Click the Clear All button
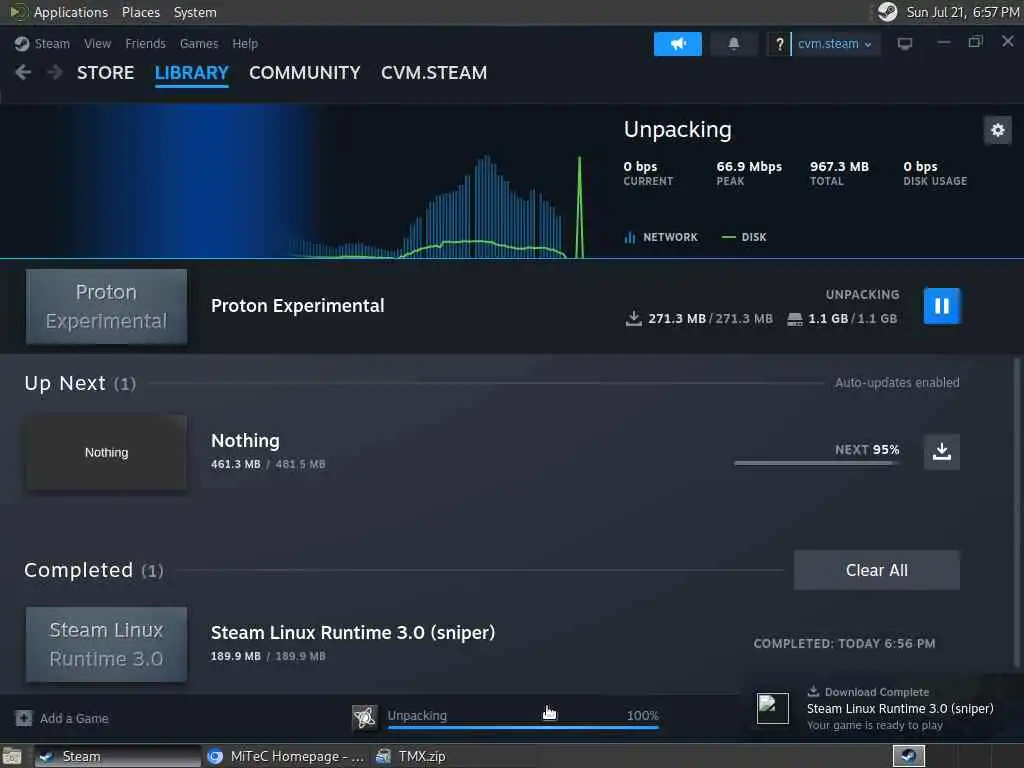 point(876,570)
